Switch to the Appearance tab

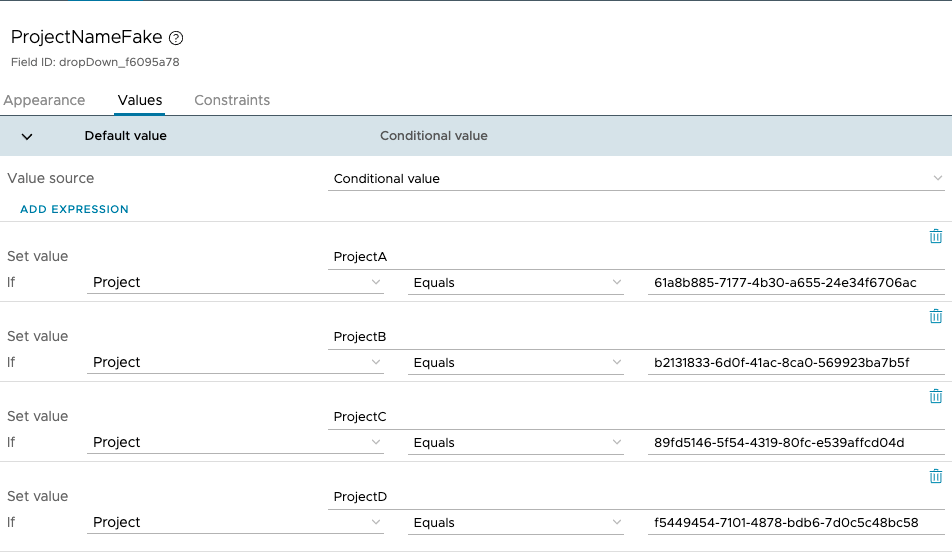pos(44,100)
